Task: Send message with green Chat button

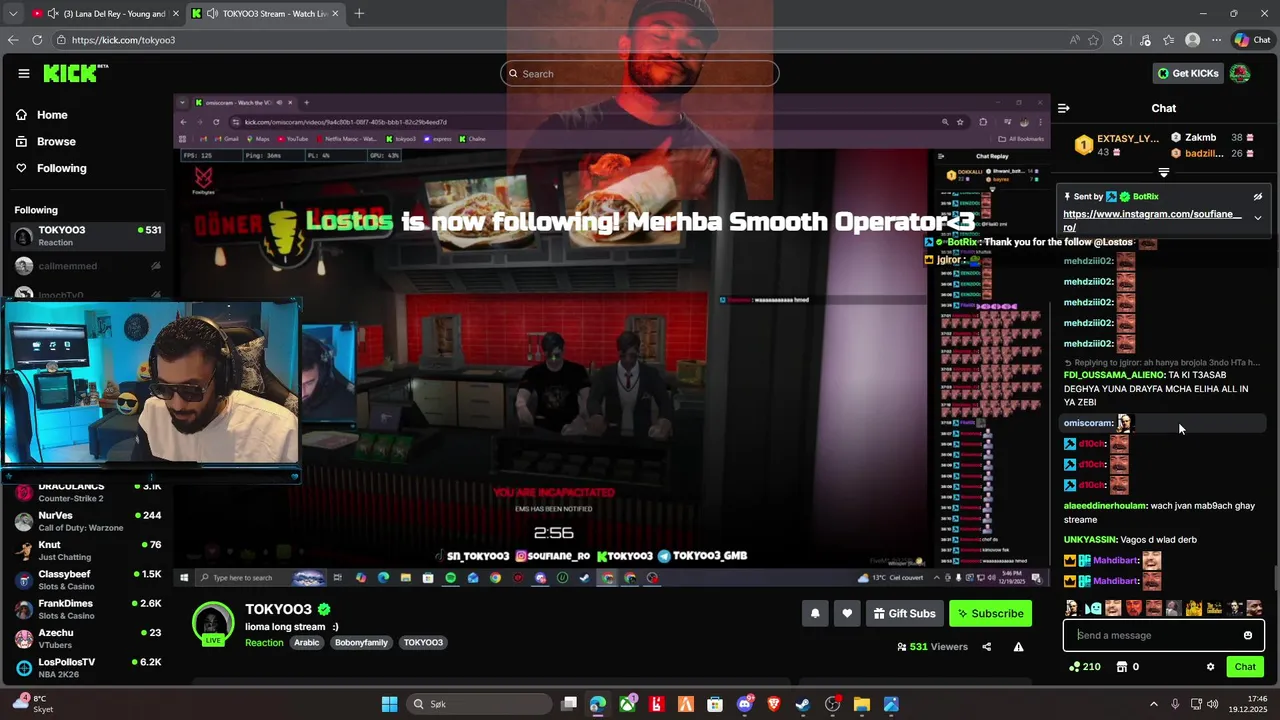Action: tap(1245, 667)
